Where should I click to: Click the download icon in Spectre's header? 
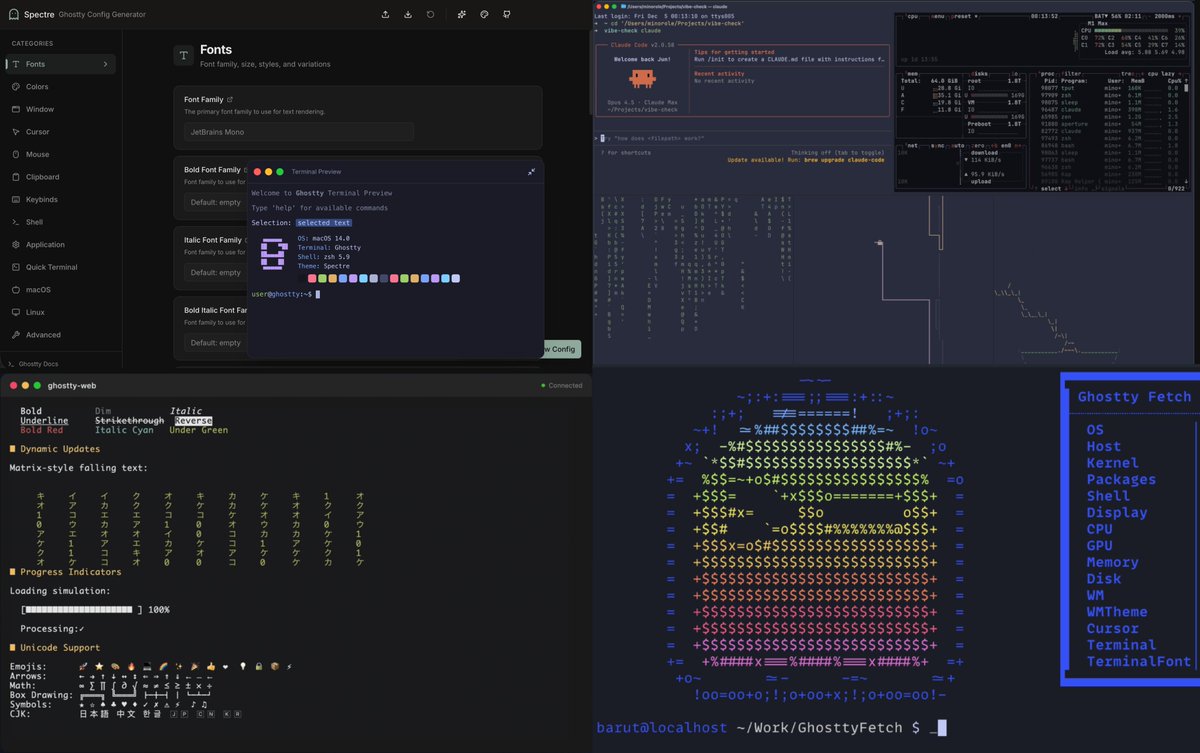tap(408, 15)
